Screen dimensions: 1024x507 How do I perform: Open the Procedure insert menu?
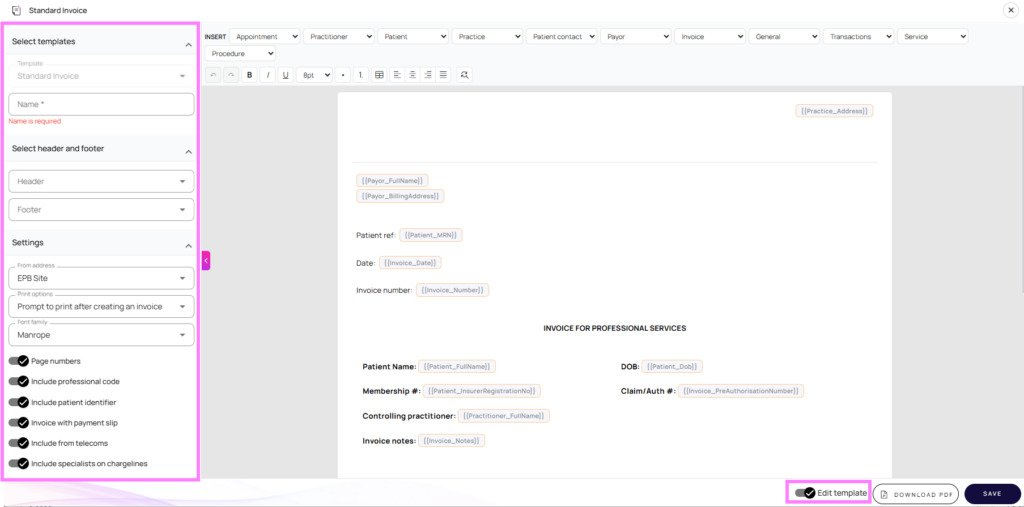click(x=240, y=54)
